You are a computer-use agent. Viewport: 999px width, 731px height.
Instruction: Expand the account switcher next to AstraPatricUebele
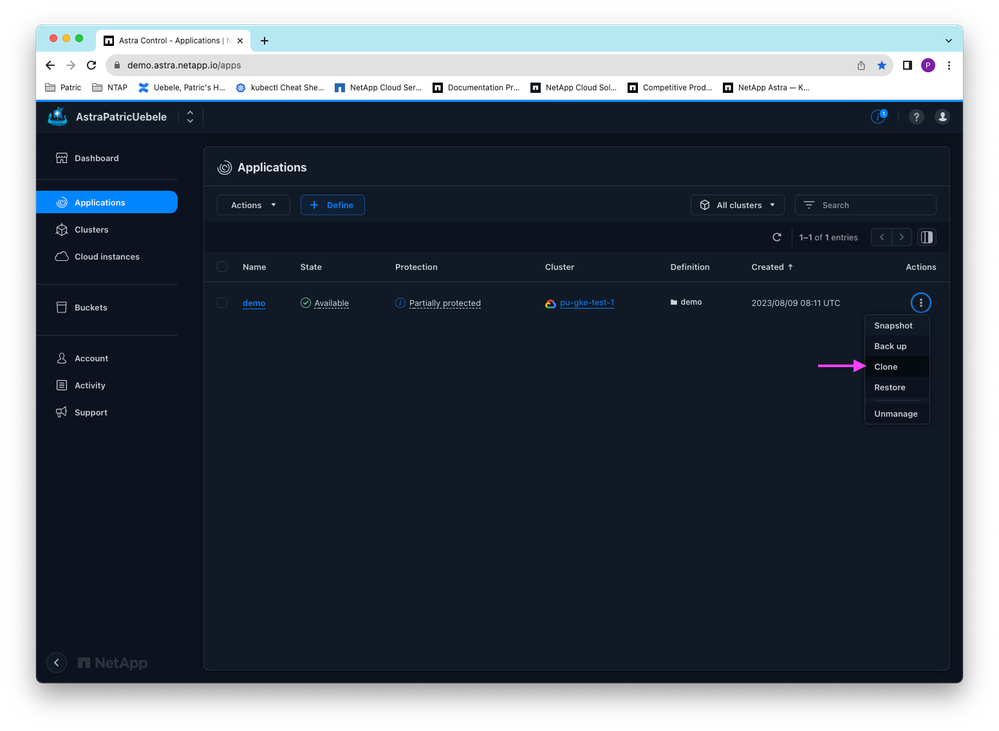[190, 117]
